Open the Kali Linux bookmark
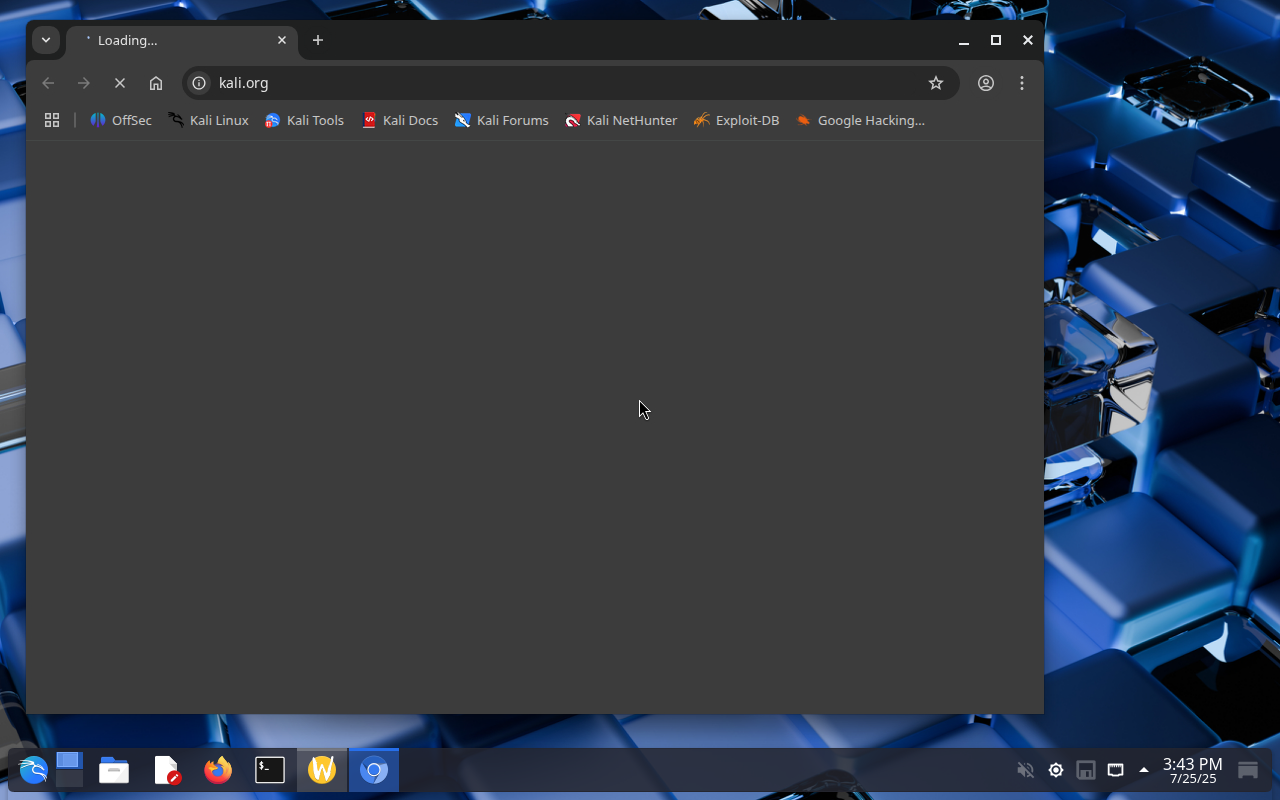1280x800 pixels. coord(208,120)
